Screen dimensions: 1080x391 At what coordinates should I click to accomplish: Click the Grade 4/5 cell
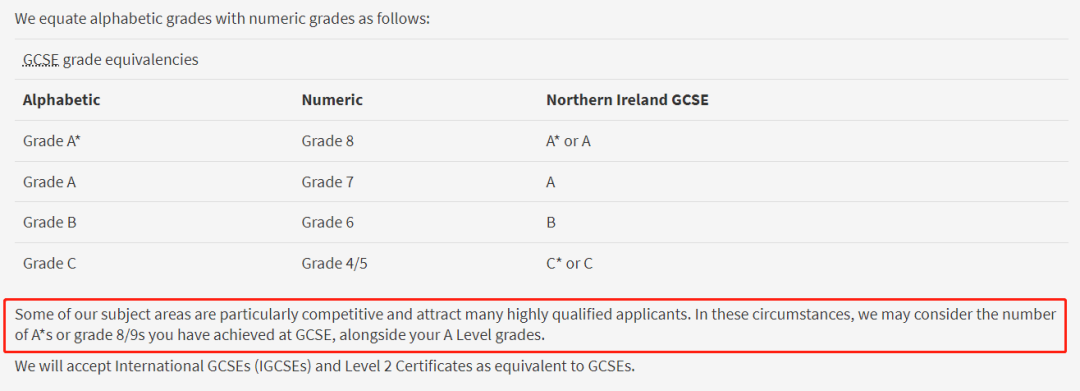[x=335, y=263]
